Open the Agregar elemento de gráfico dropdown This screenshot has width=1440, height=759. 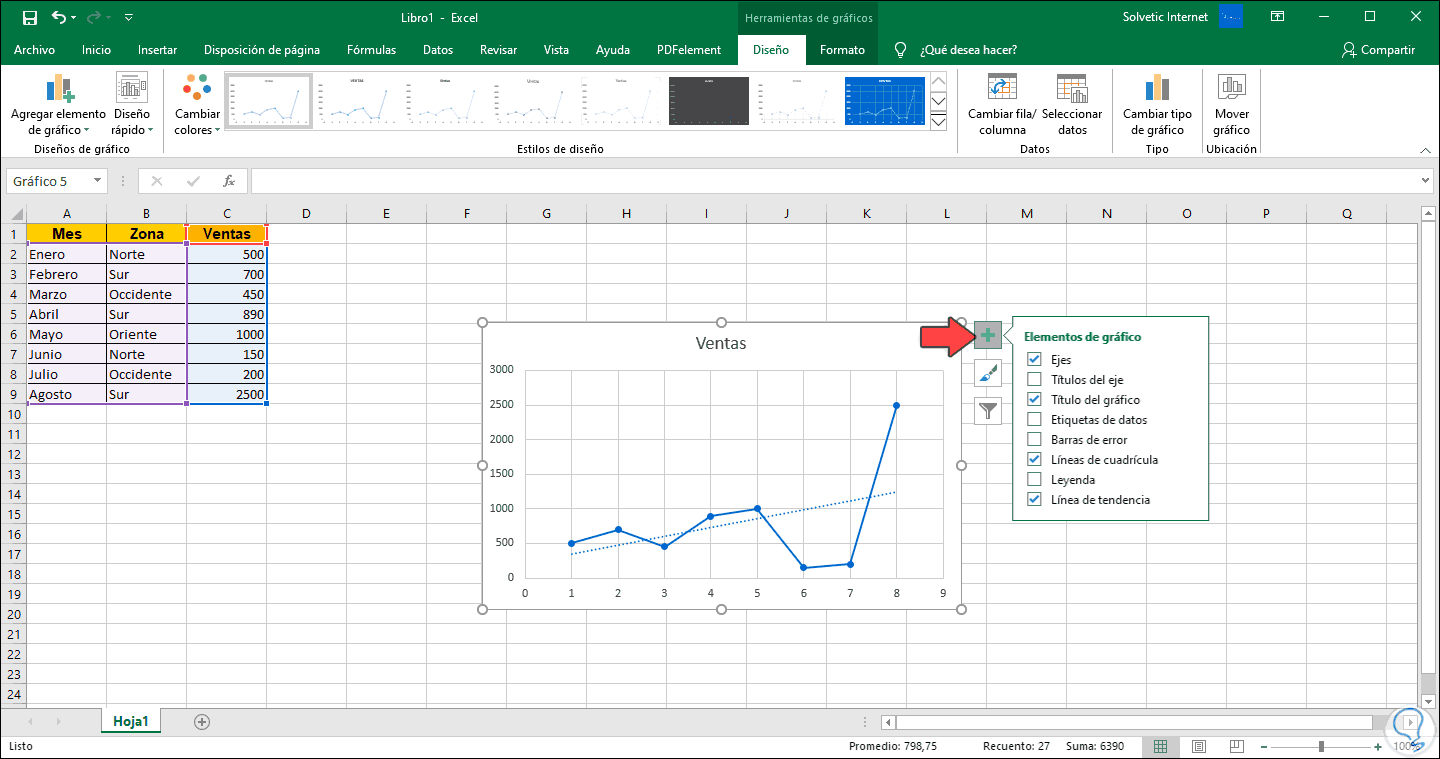(58, 105)
